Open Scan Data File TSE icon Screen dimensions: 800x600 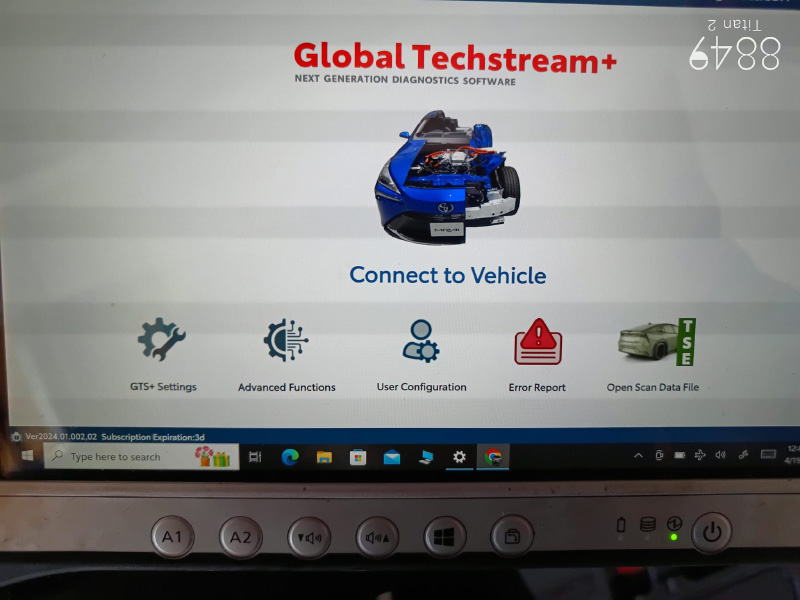pyautogui.click(x=657, y=341)
